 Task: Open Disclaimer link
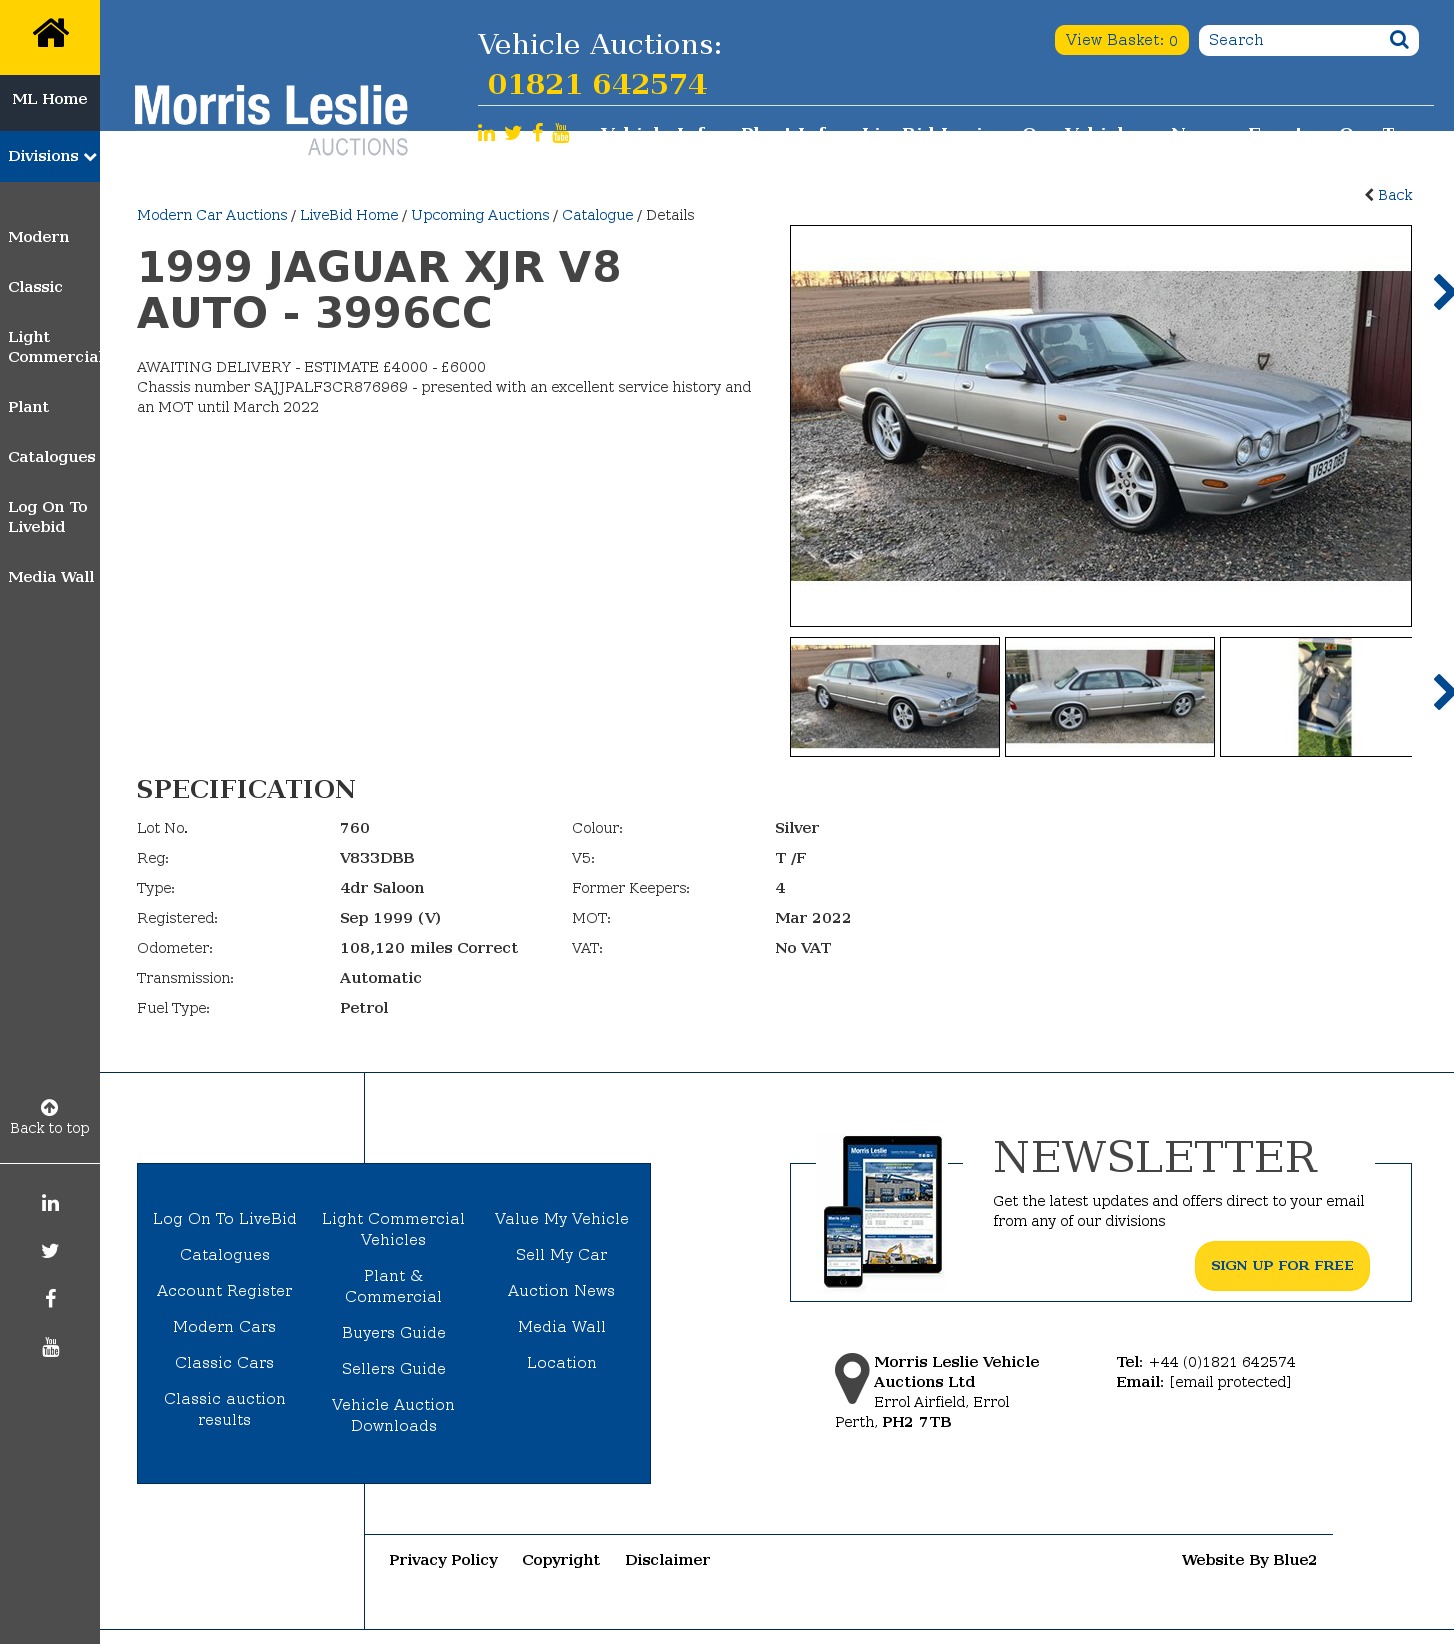coord(668,1560)
